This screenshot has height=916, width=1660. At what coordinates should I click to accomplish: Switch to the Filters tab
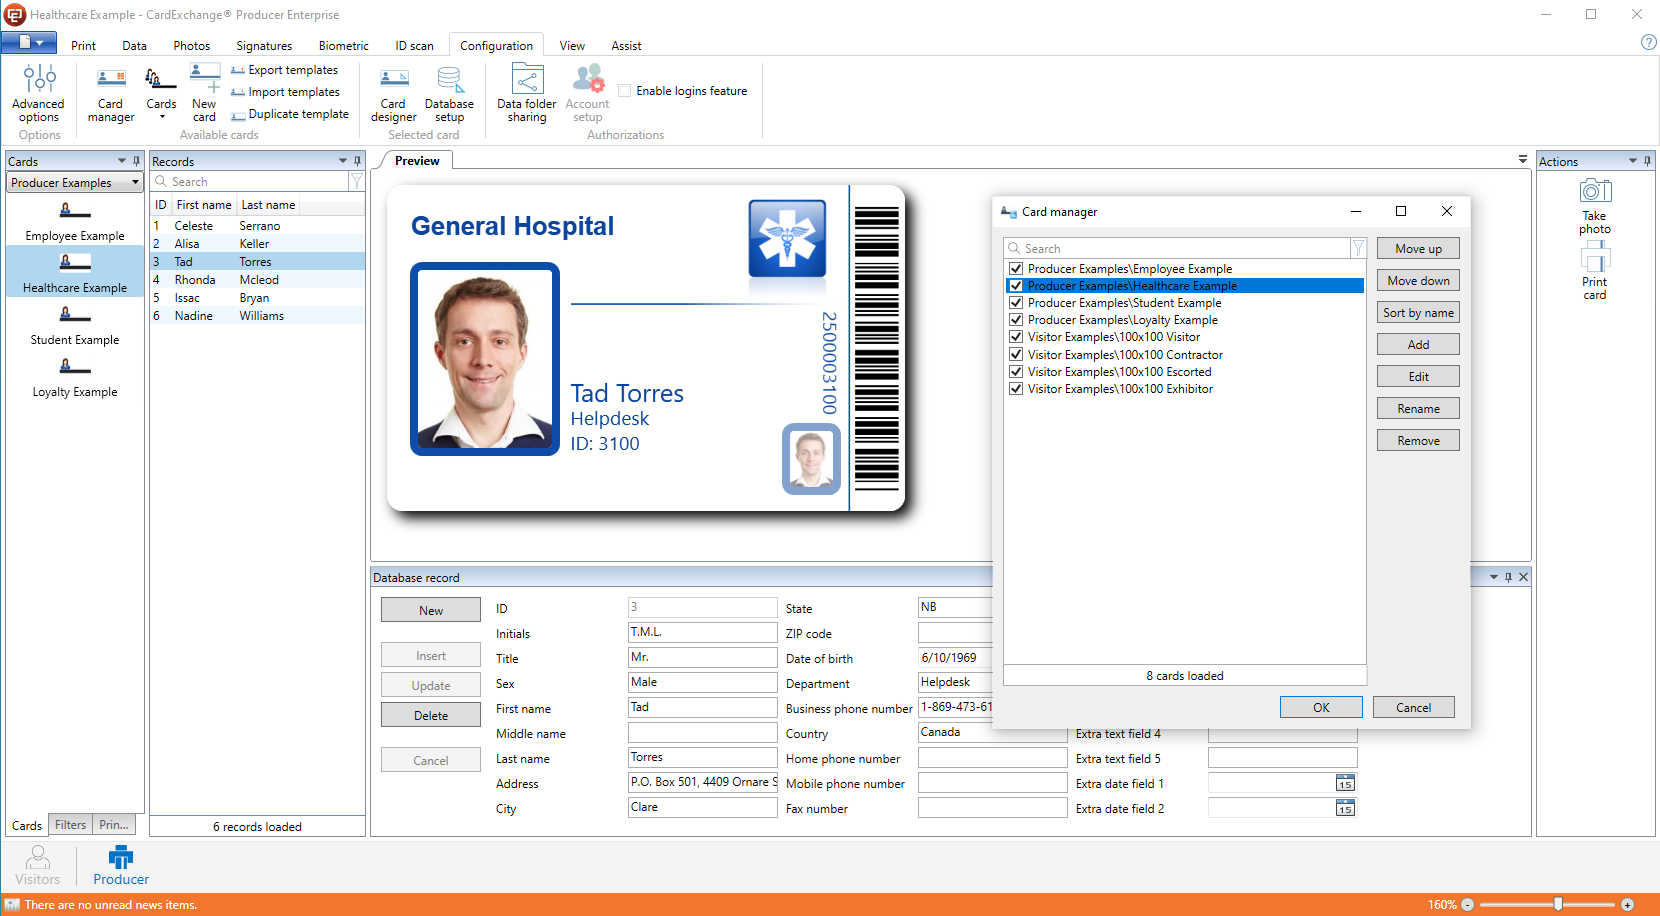tap(70, 825)
